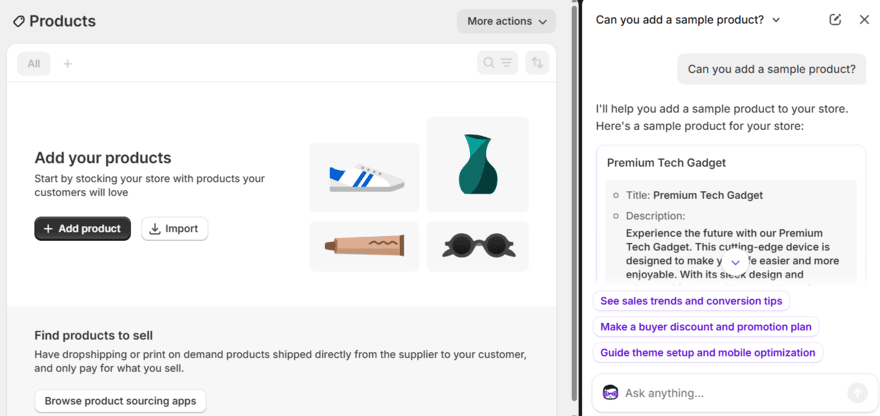
Task: Click the Products page title
Action: 62,21
